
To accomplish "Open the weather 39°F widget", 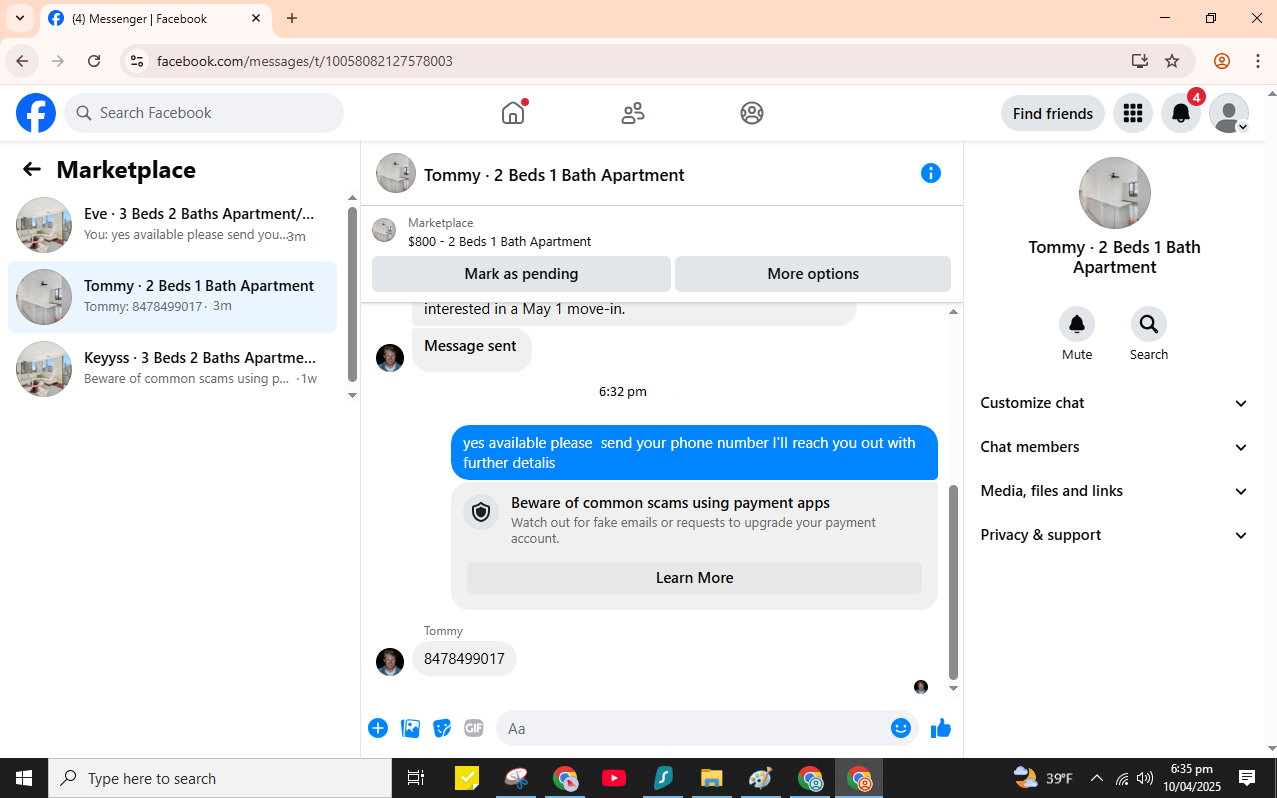I will coord(1043,778).
